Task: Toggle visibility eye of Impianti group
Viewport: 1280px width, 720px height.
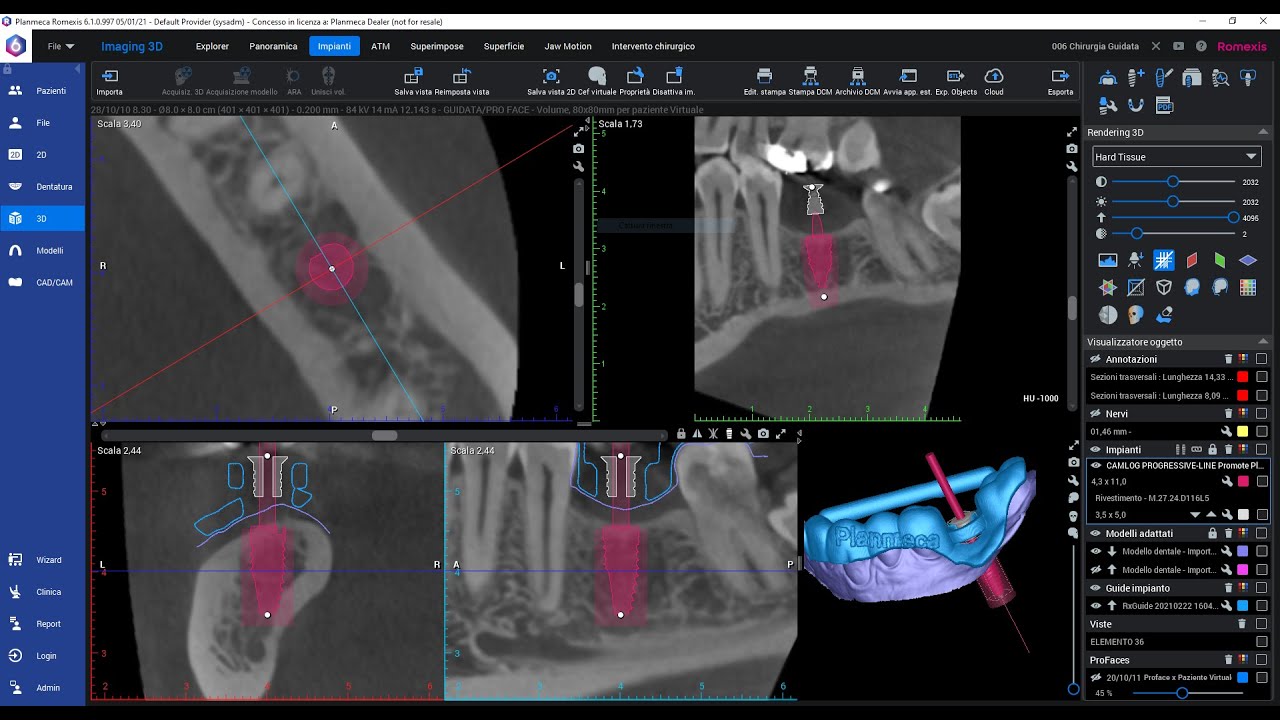Action: point(1096,449)
